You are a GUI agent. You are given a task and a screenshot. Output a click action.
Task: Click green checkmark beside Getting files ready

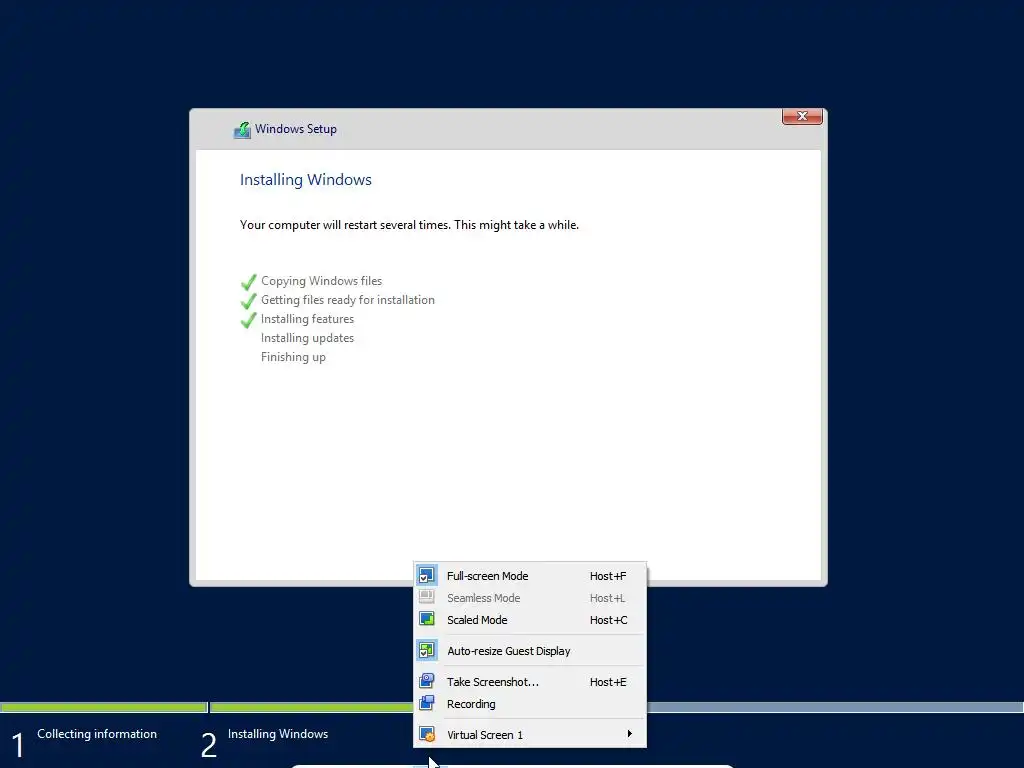pyautogui.click(x=248, y=301)
